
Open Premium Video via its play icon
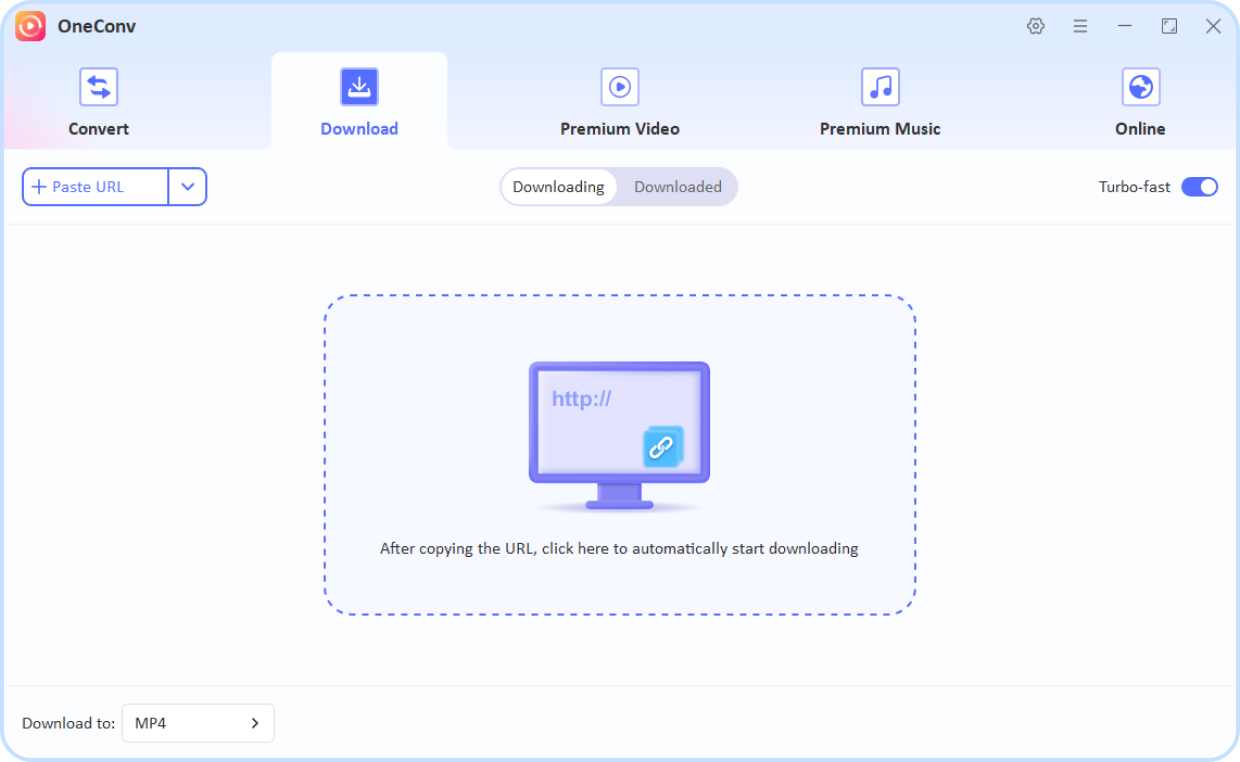point(619,86)
